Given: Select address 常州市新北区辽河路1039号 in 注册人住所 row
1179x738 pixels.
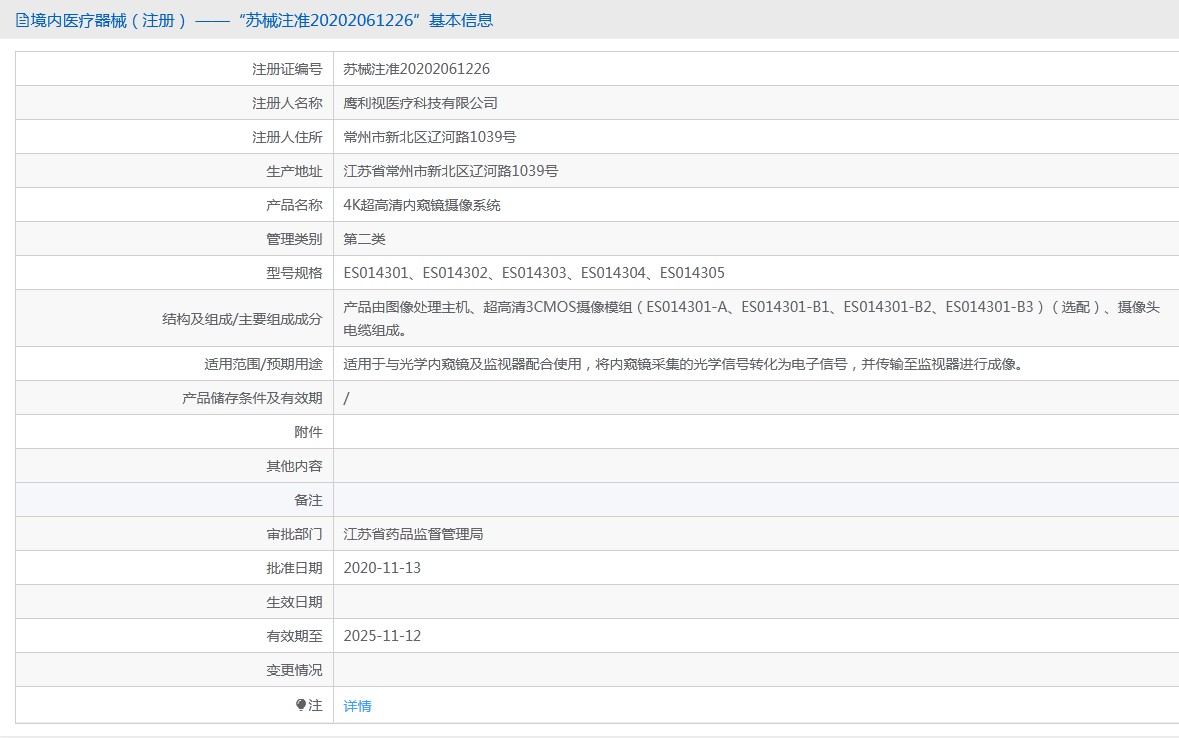Looking at the screenshot, I should [x=430, y=137].
